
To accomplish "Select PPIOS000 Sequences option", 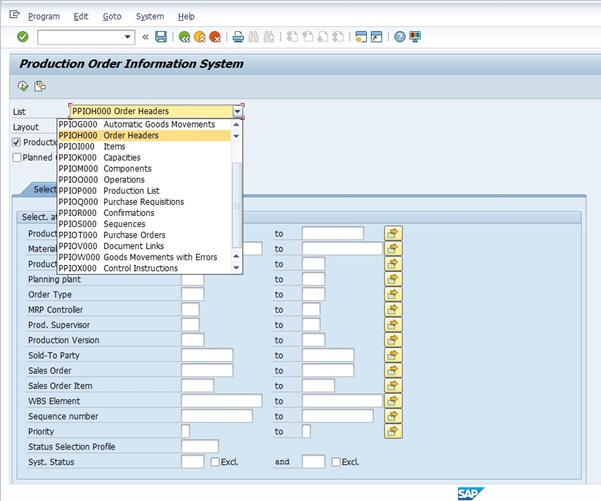I will (x=144, y=224).
